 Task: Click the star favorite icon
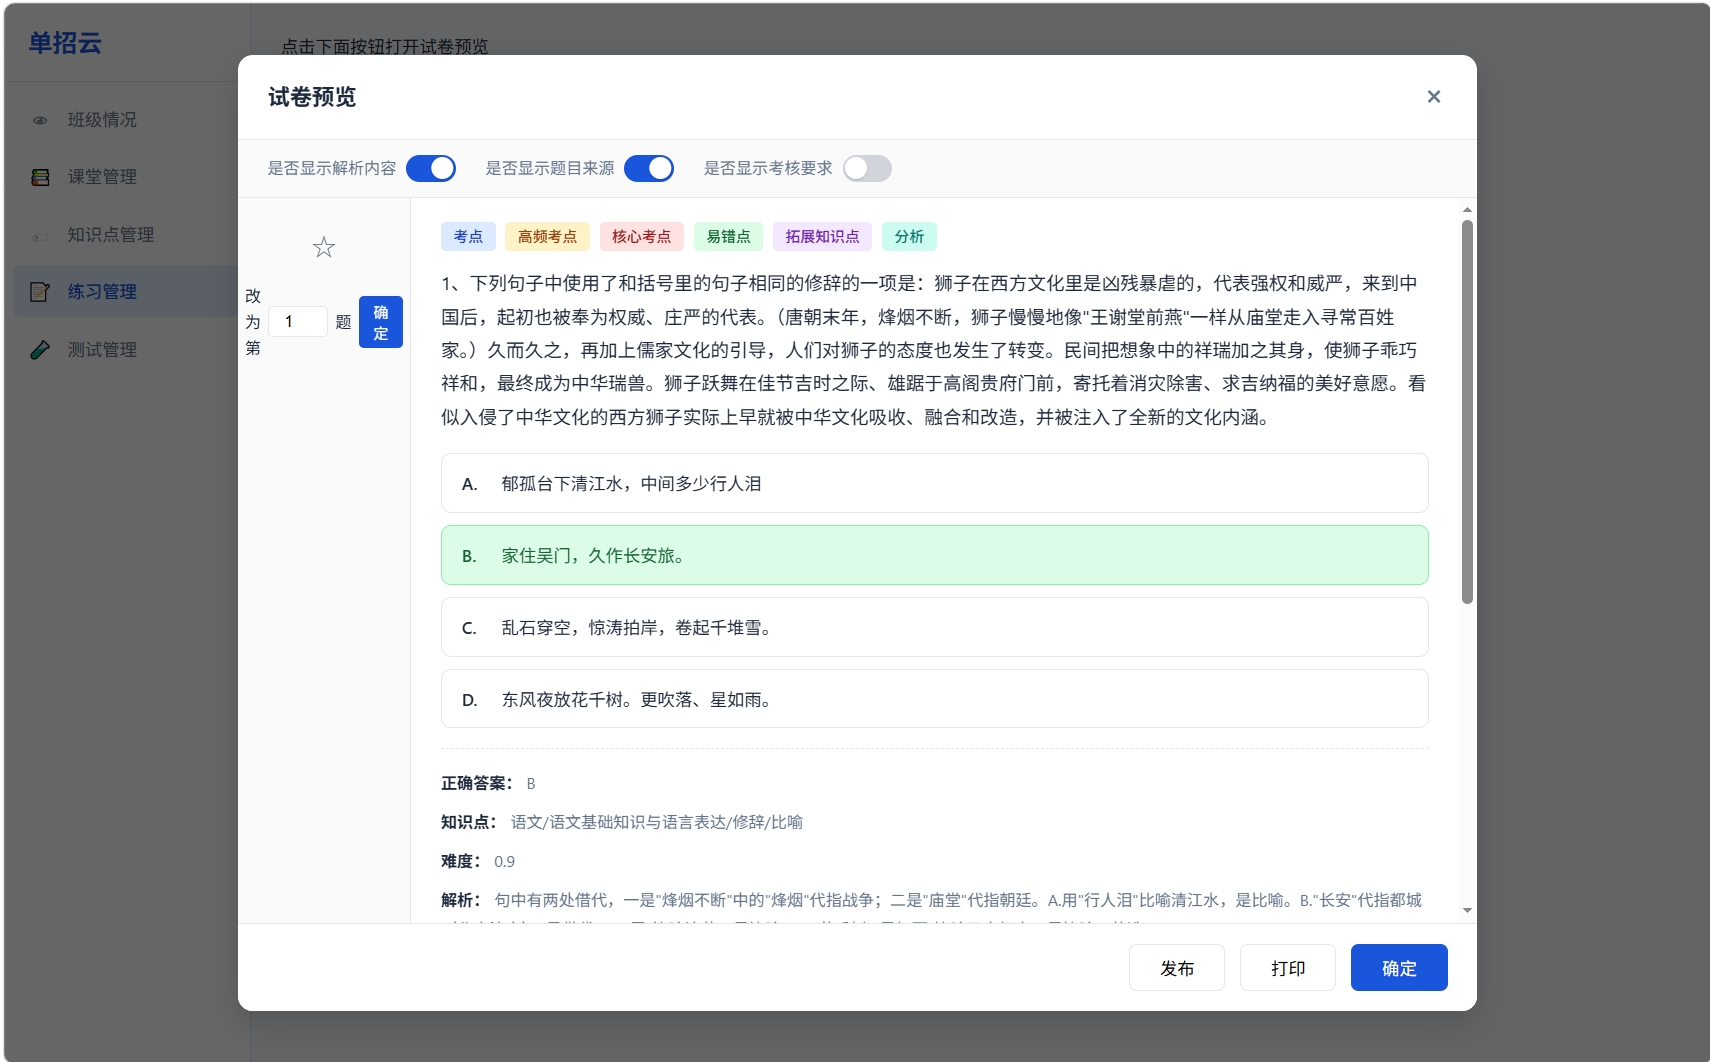(324, 247)
